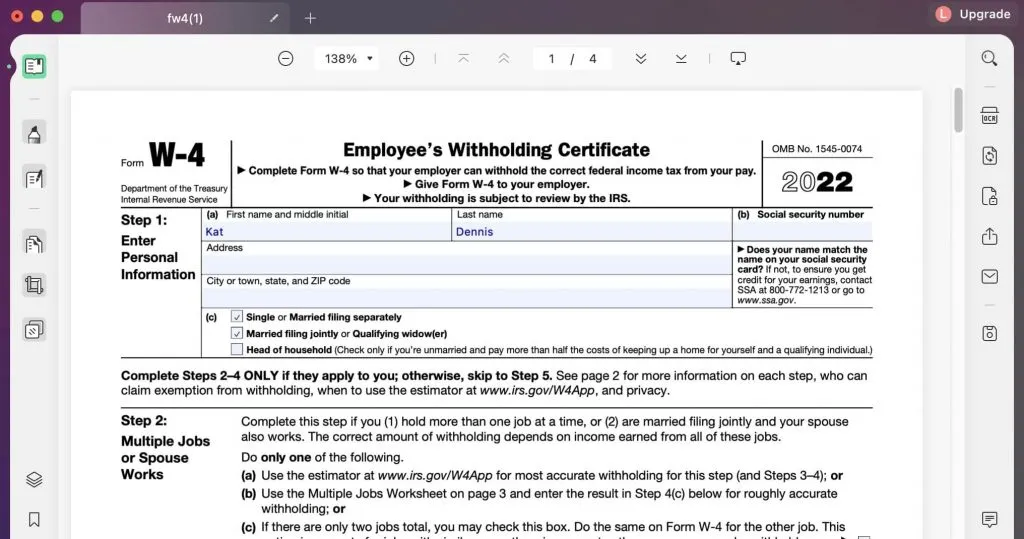Open the Organize Pages tool
Screen dimensions: 1024x539
click(x=34, y=244)
